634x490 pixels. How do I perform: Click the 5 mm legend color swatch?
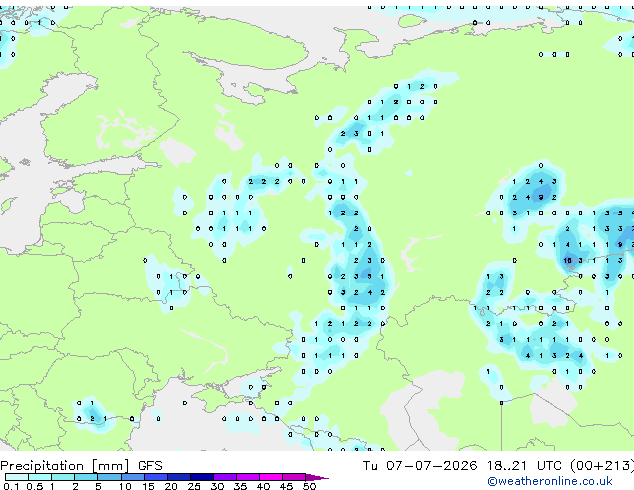[109, 477]
